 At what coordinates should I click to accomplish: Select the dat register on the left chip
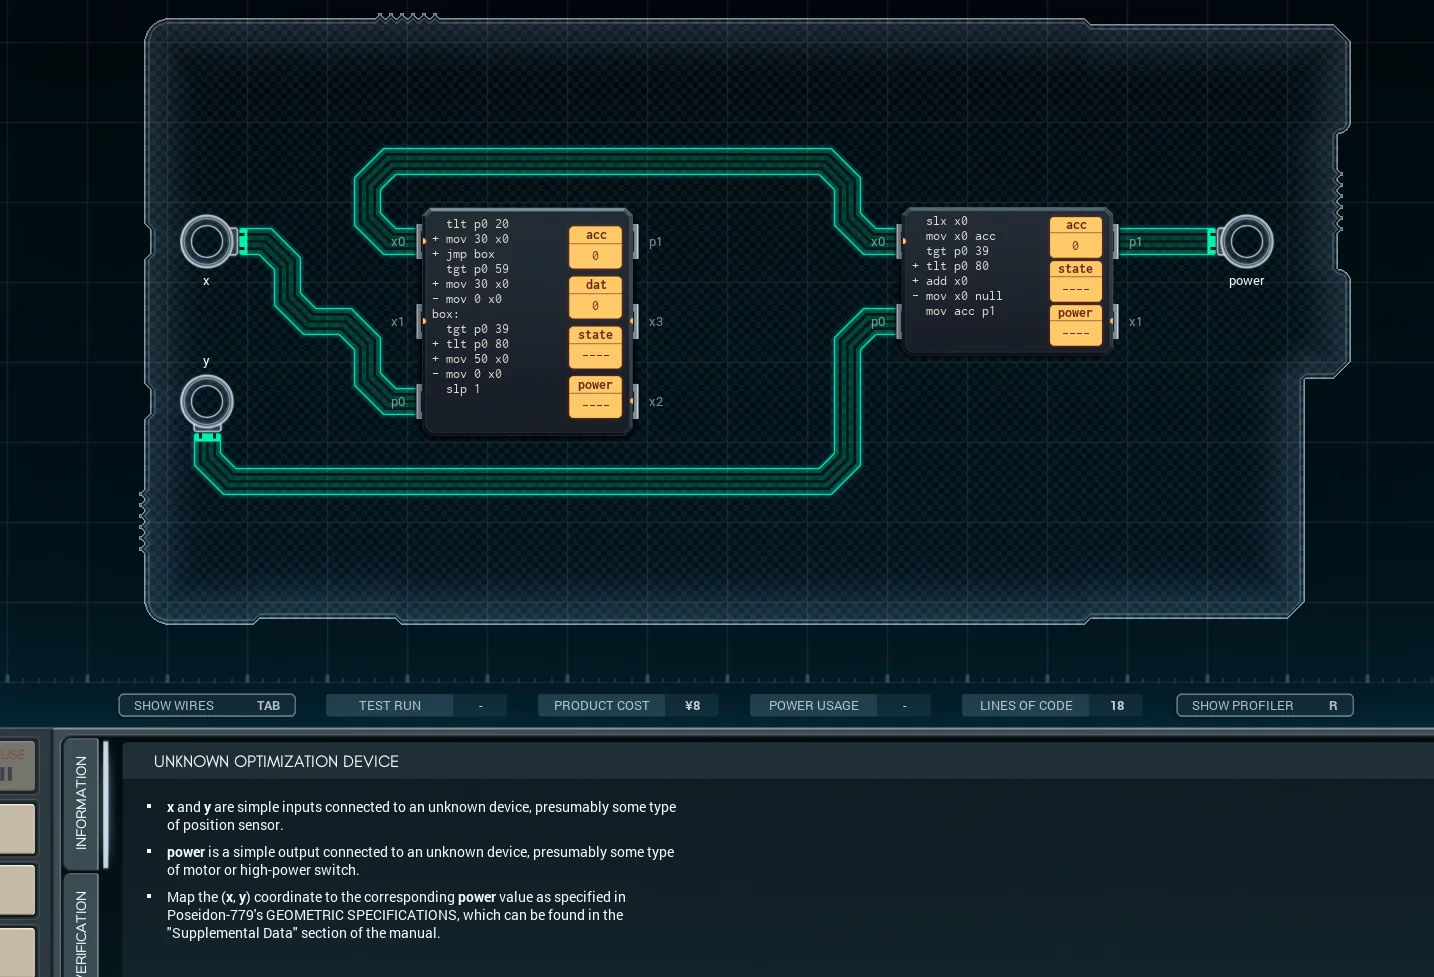[x=595, y=295]
